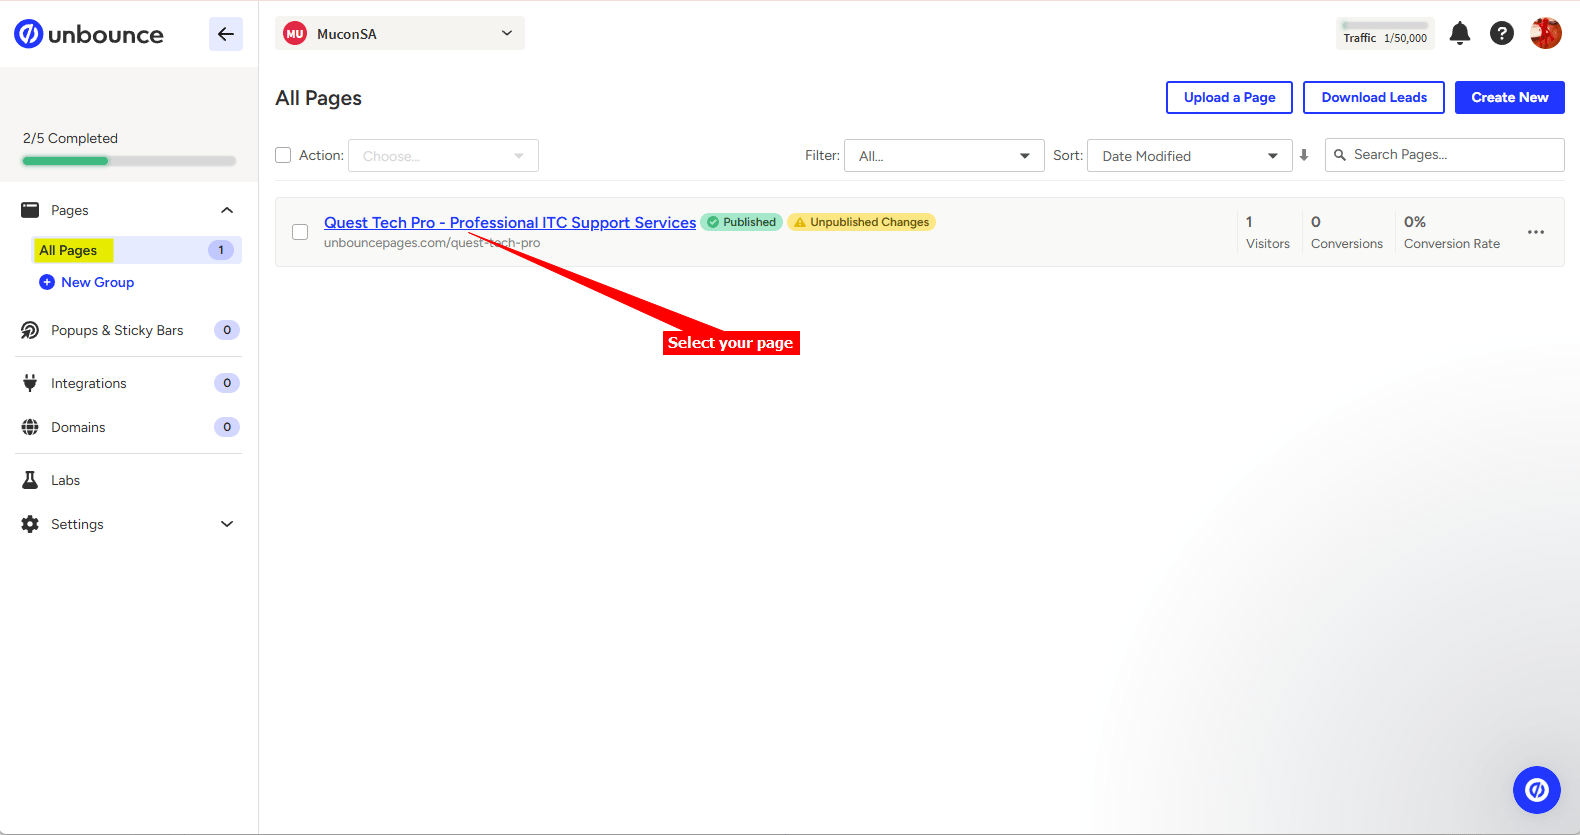Open Unbounce chat widget button
Screen dimensions: 1580x835
[x=1537, y=790]
